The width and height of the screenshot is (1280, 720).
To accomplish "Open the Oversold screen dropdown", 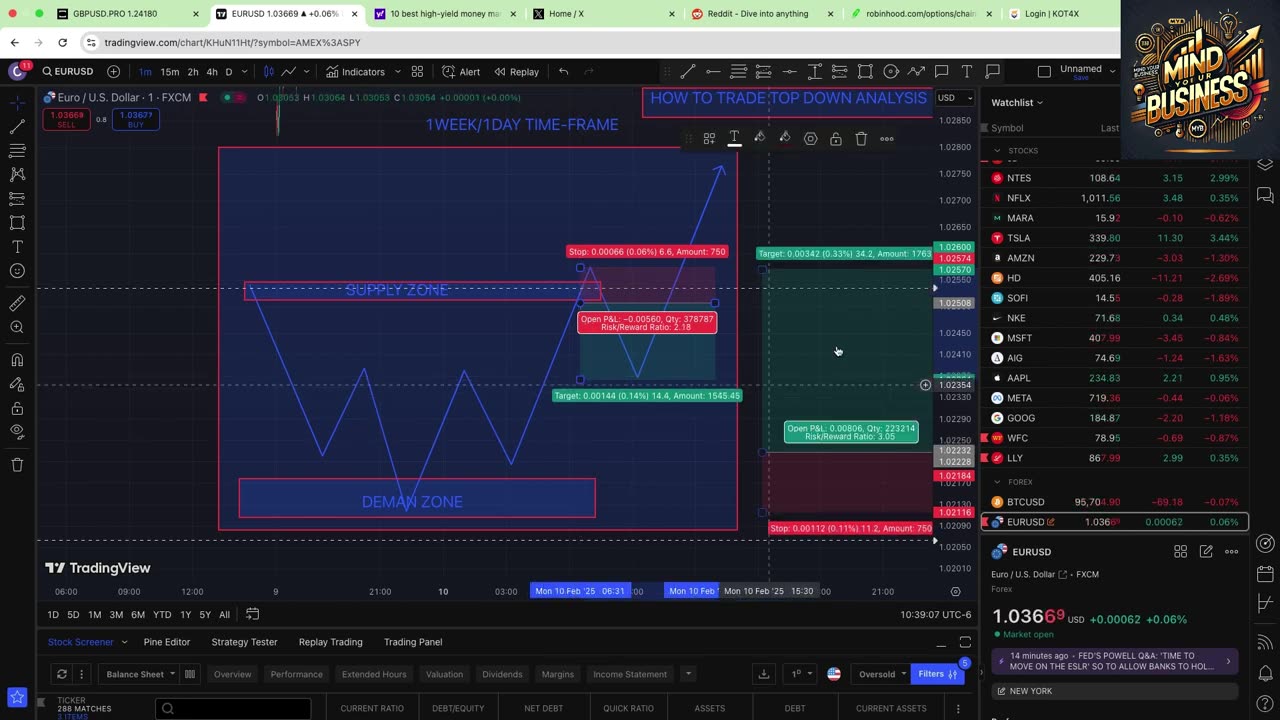I will coord(883,674).
